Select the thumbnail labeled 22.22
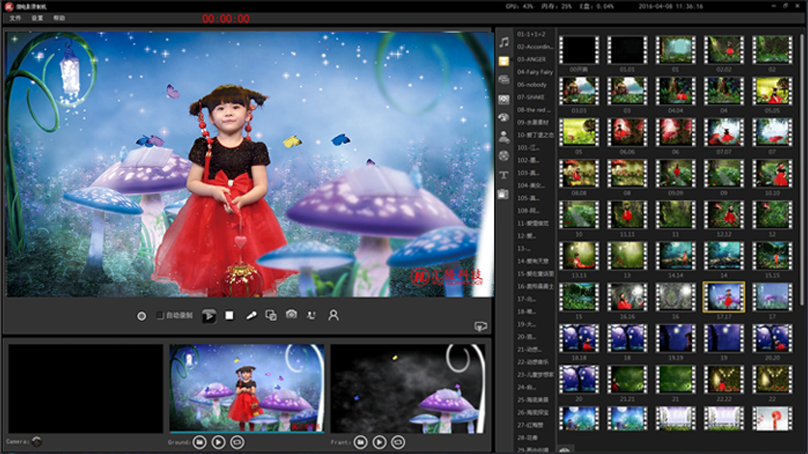 pyautogui.click(x=724, y=380)
